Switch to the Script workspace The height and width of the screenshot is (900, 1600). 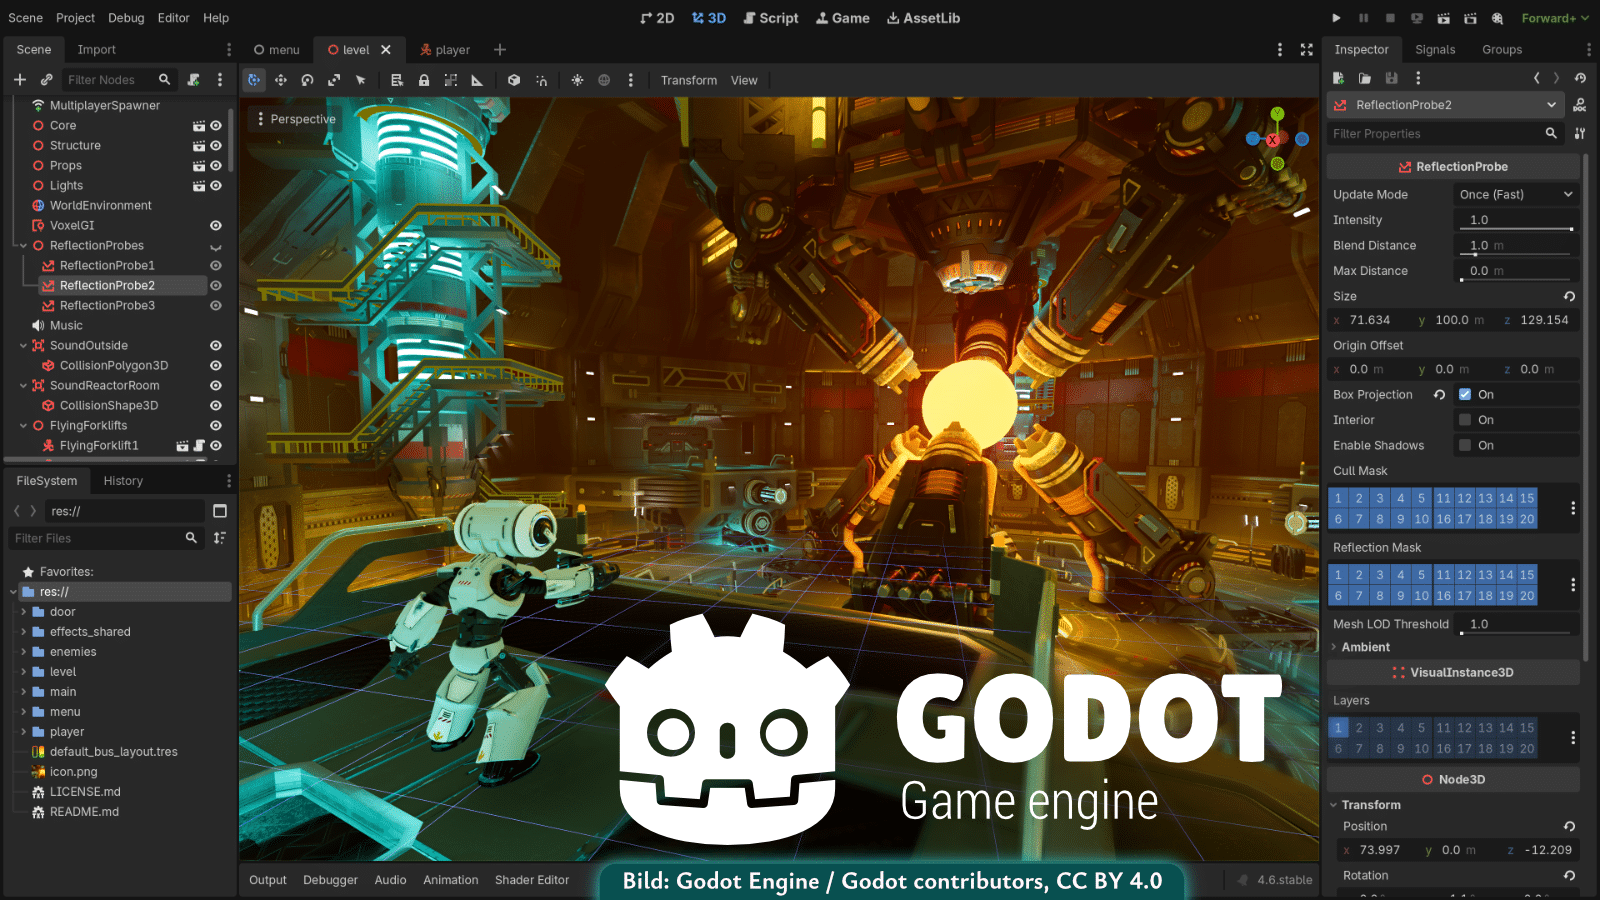point(771,18)
